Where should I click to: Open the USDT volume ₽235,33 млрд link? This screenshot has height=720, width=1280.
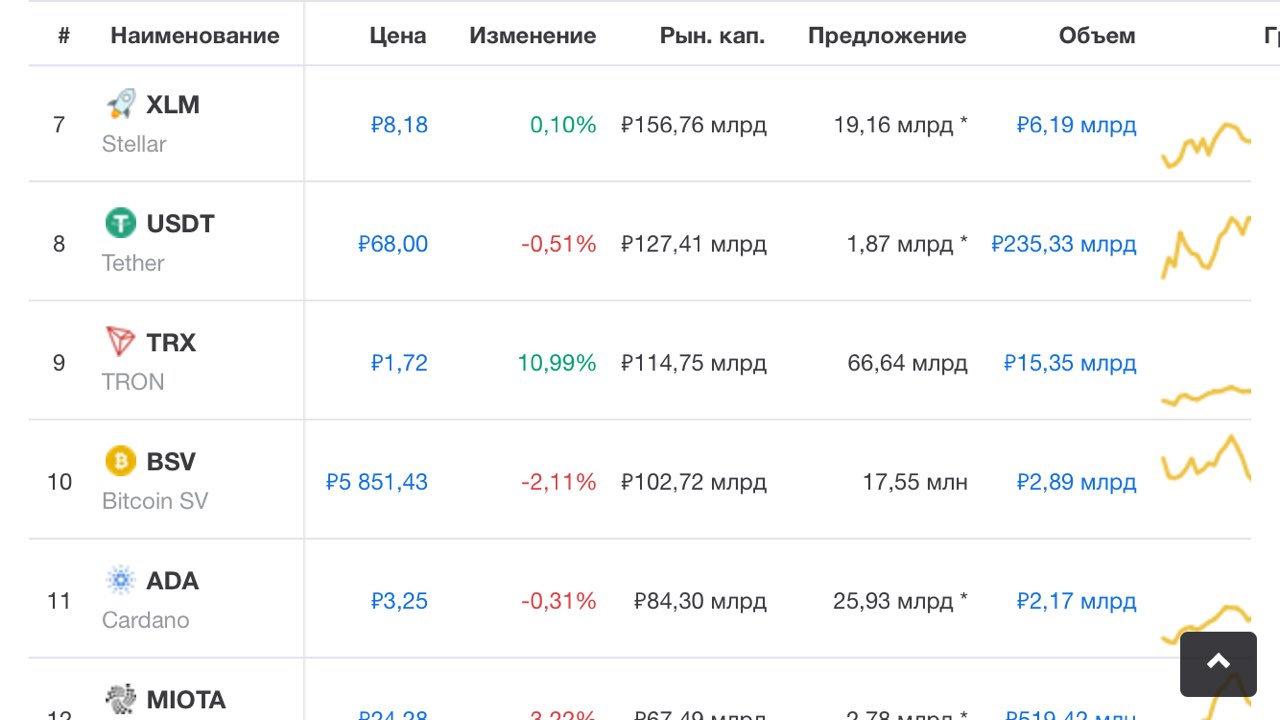tap(1063, 244)
